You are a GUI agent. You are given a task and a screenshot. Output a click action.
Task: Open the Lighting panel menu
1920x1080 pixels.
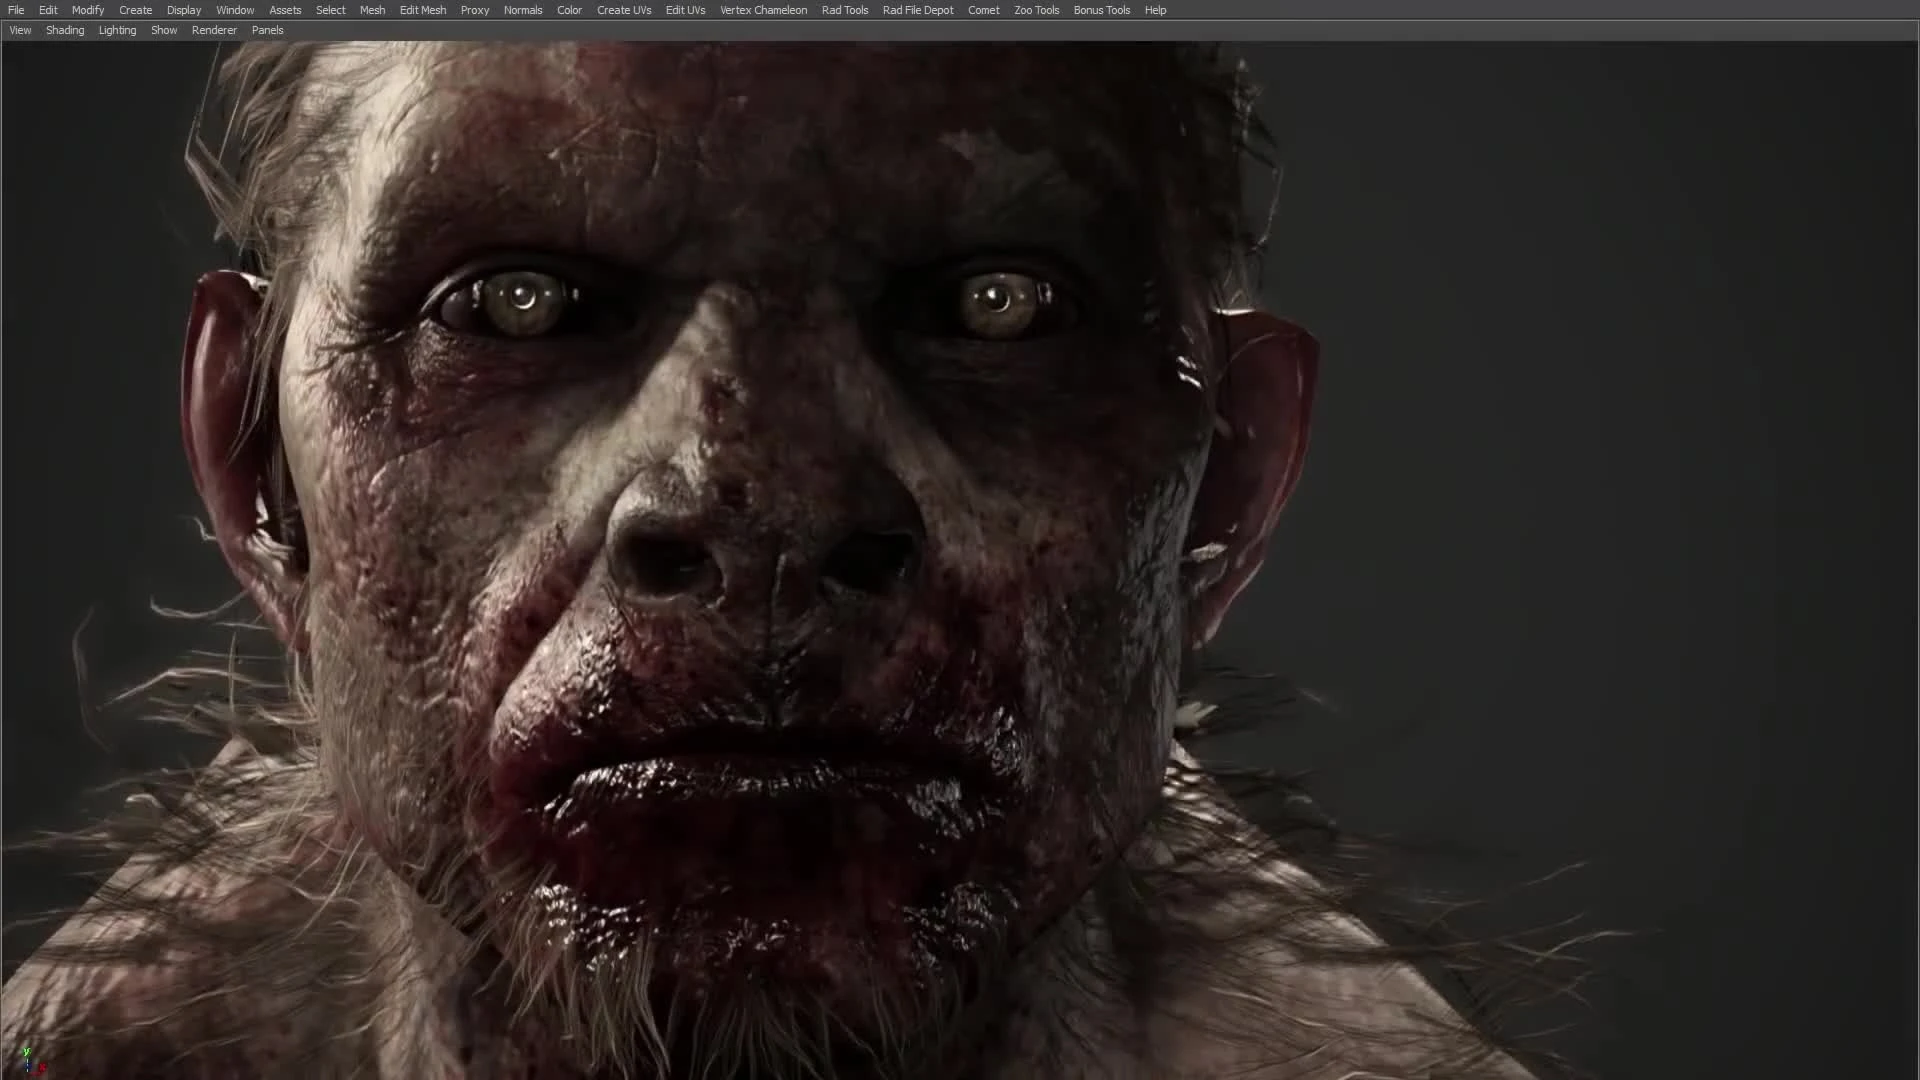pos(117,30)
